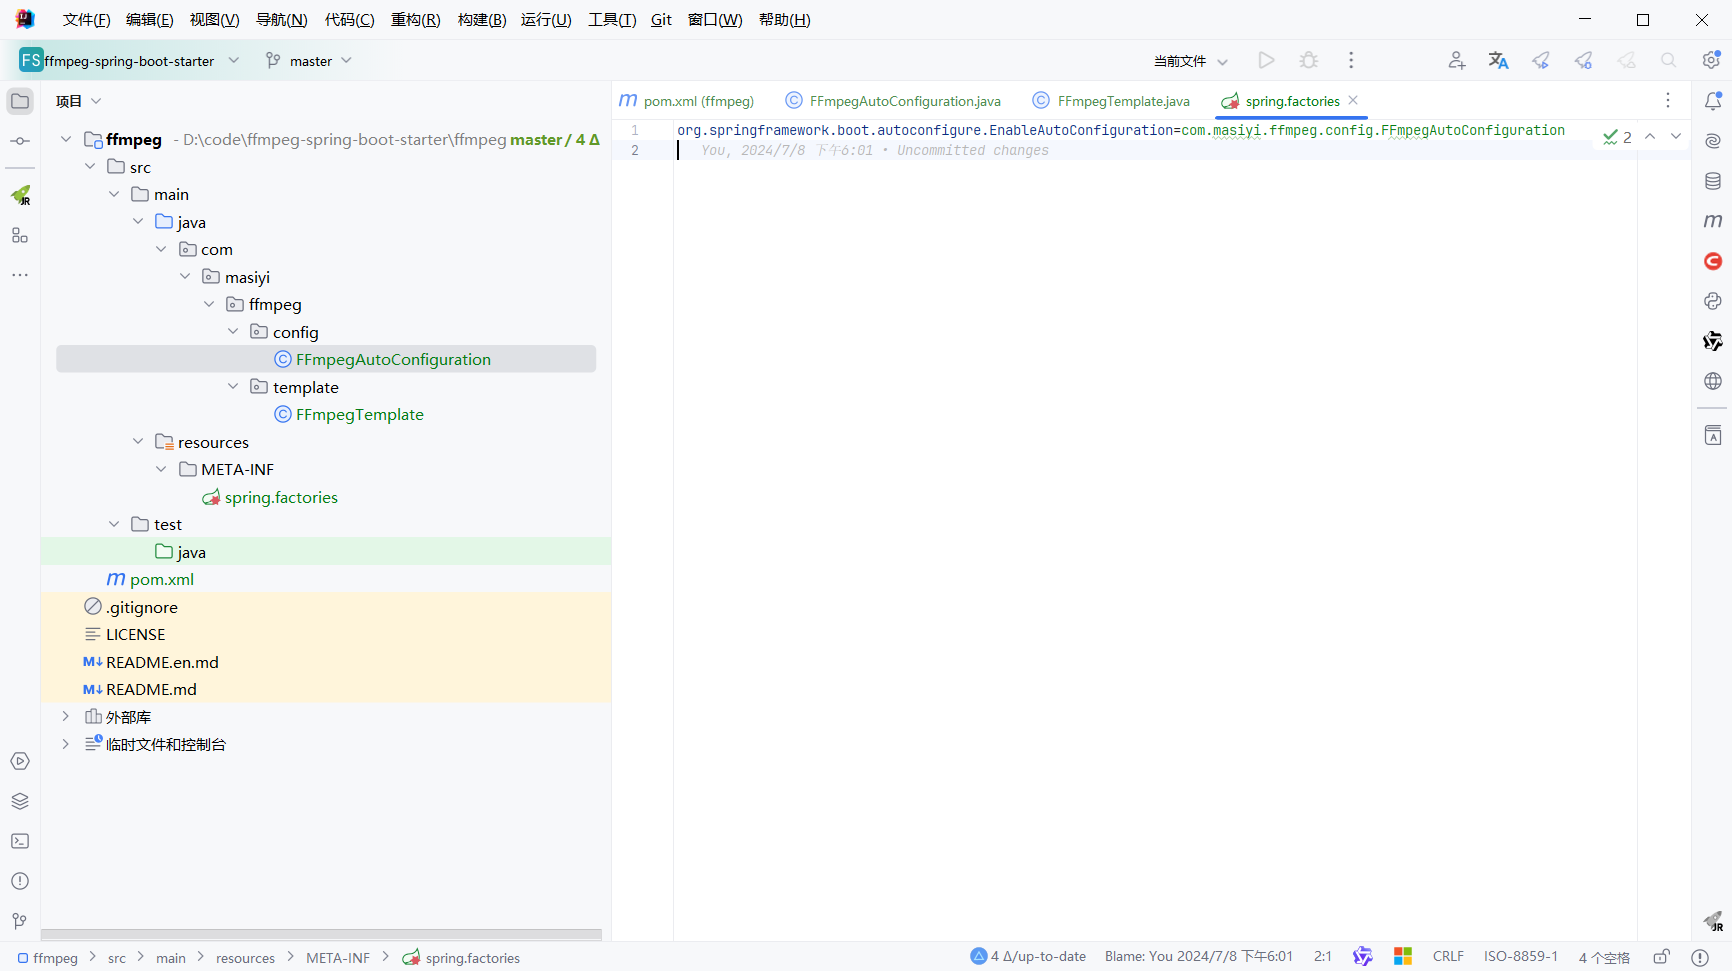Switch to FFmpegTemplate.java tab
1732x971 pixels.
pyautogui.click(x=1112, y=101)
